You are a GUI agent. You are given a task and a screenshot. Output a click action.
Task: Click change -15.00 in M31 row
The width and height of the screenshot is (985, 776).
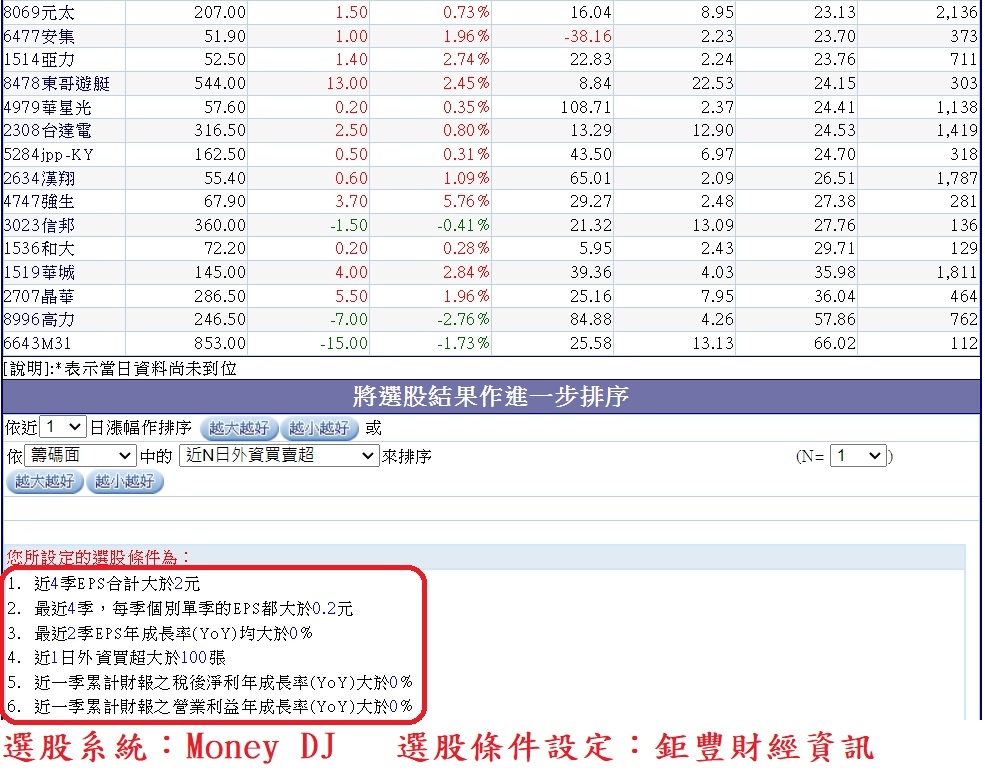(344, 344)
